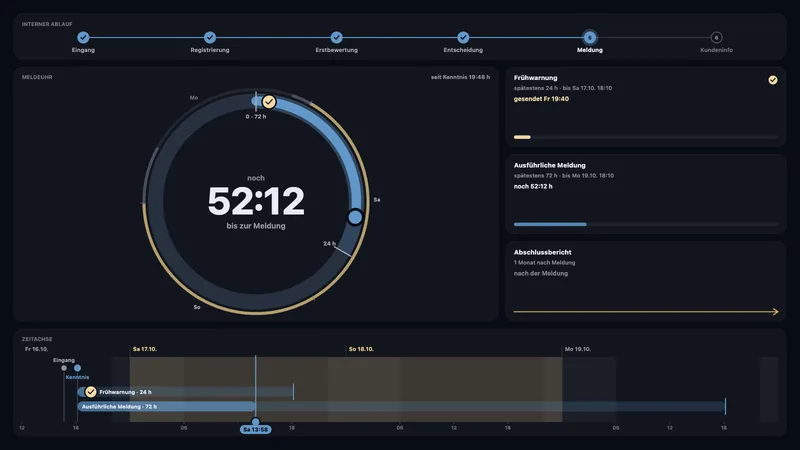Click the 'bis zur Meldung' text
800x450 pixels.
click(256, 226)
